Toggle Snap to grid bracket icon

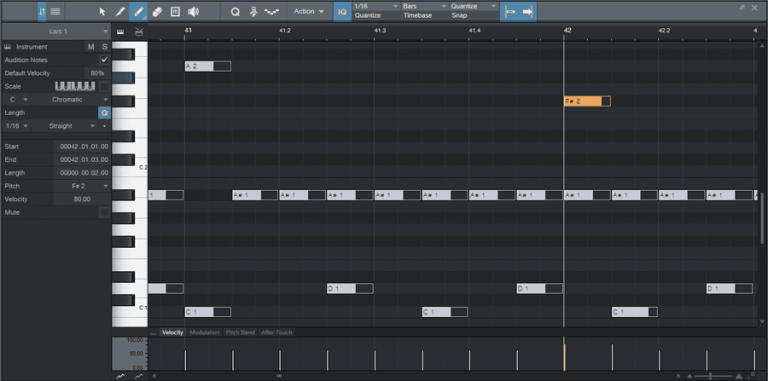click(510, 12)
